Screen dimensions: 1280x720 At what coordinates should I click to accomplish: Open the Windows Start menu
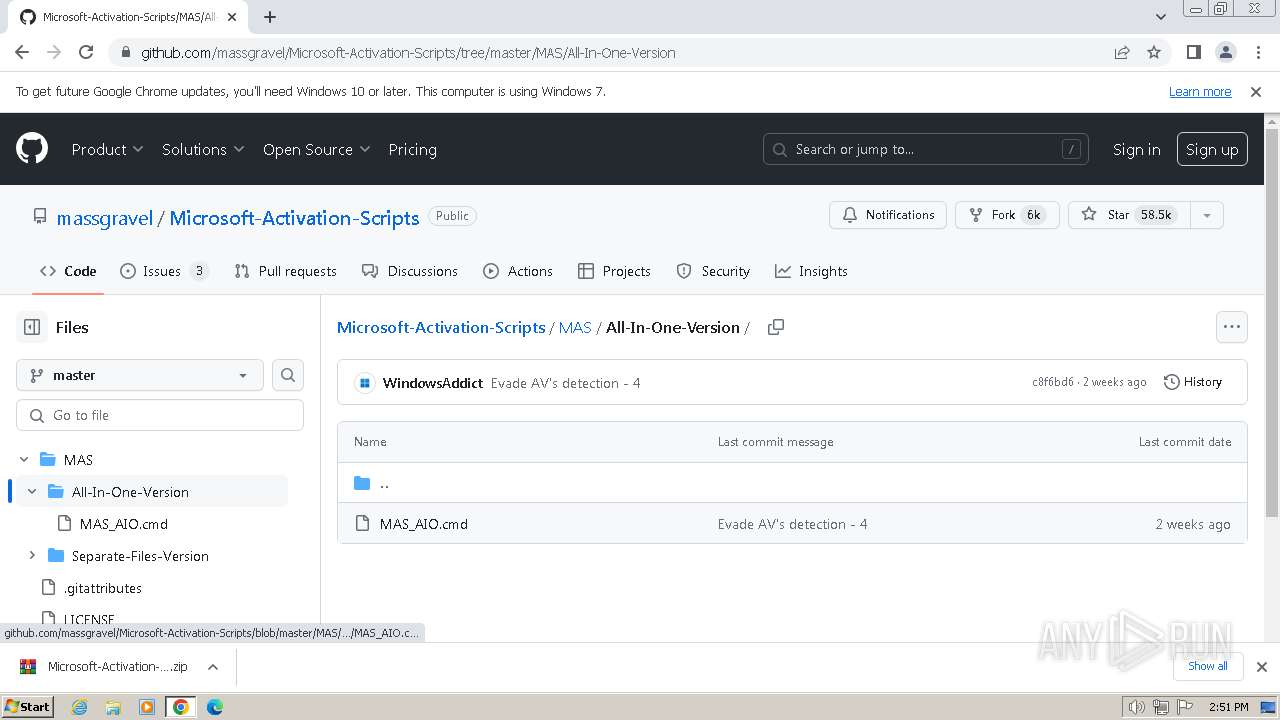click(x=27, y=707)
